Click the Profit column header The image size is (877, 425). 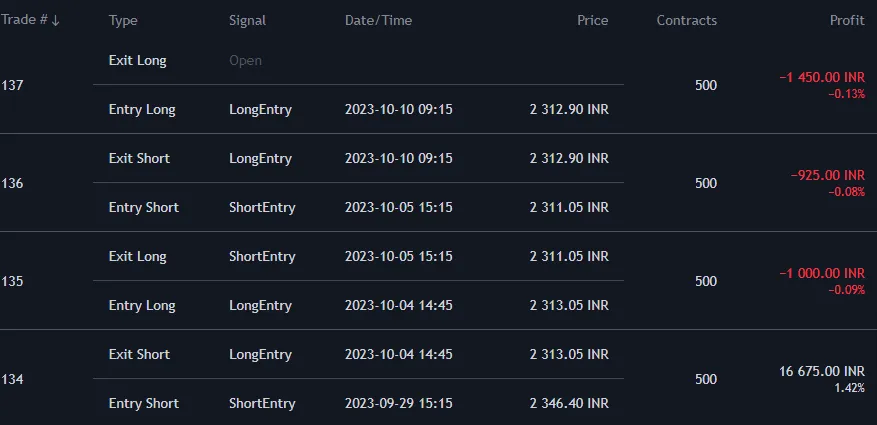point(847,20)
